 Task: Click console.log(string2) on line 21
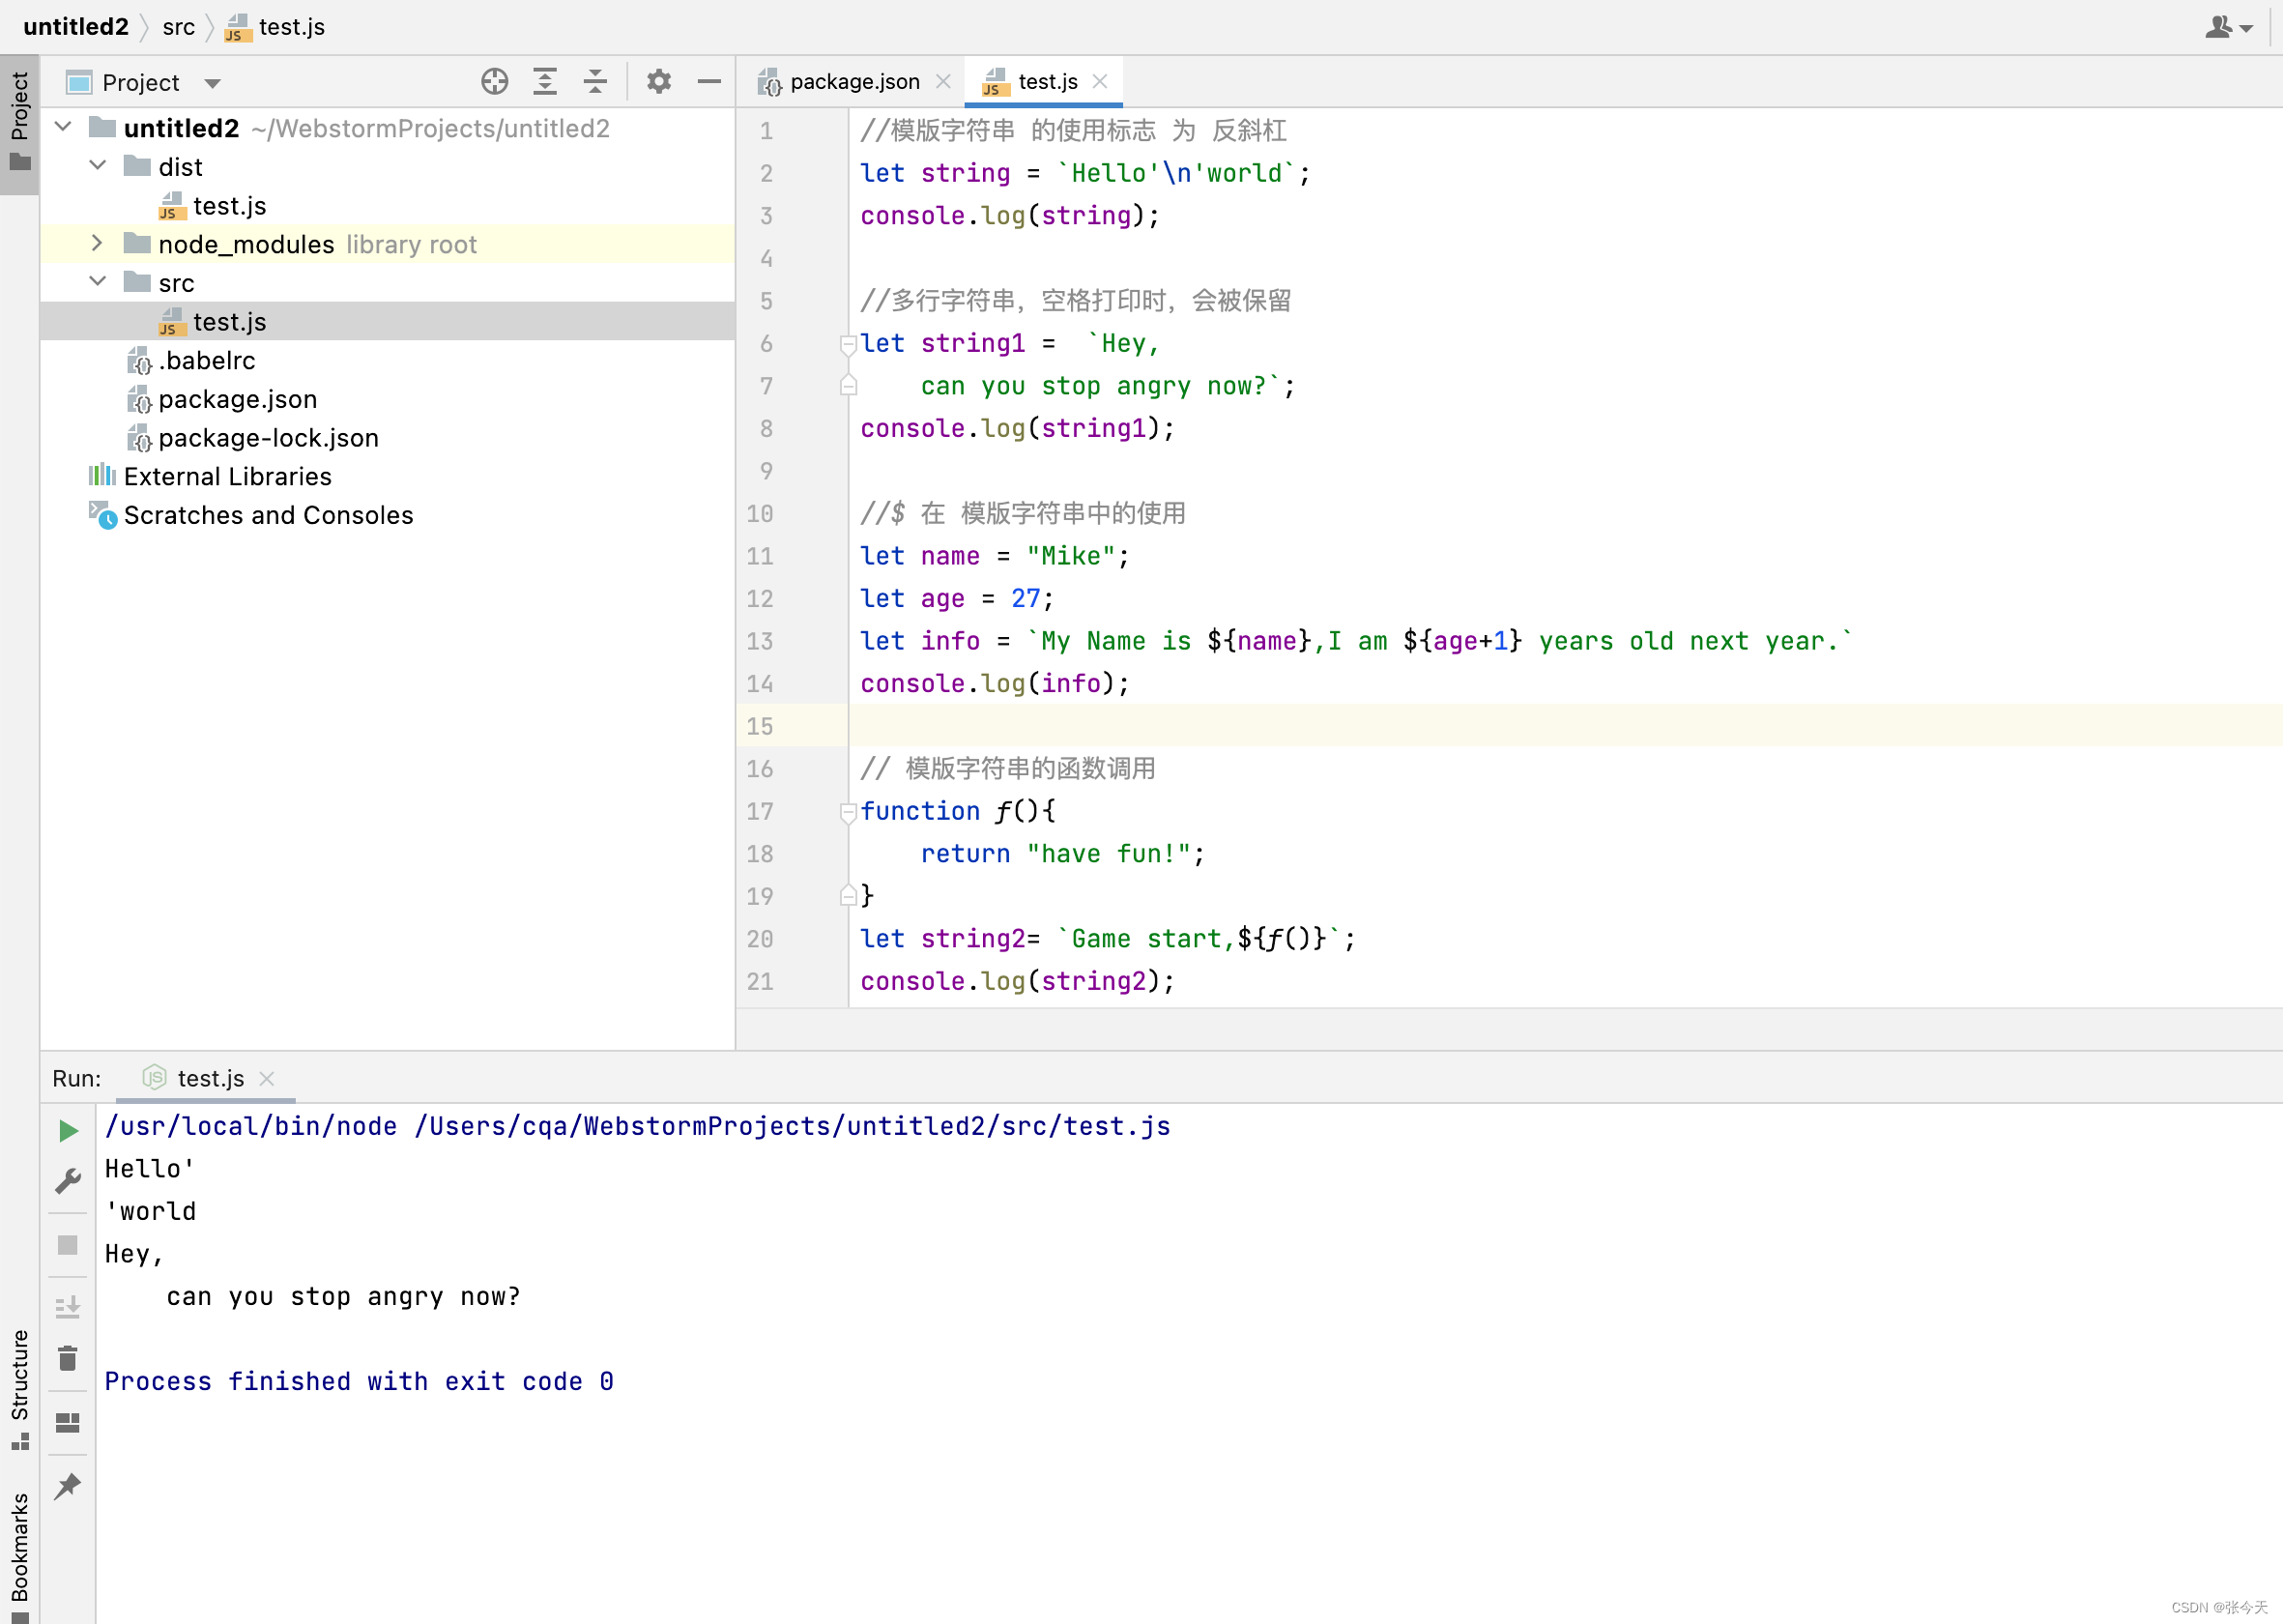(1017, 982)
